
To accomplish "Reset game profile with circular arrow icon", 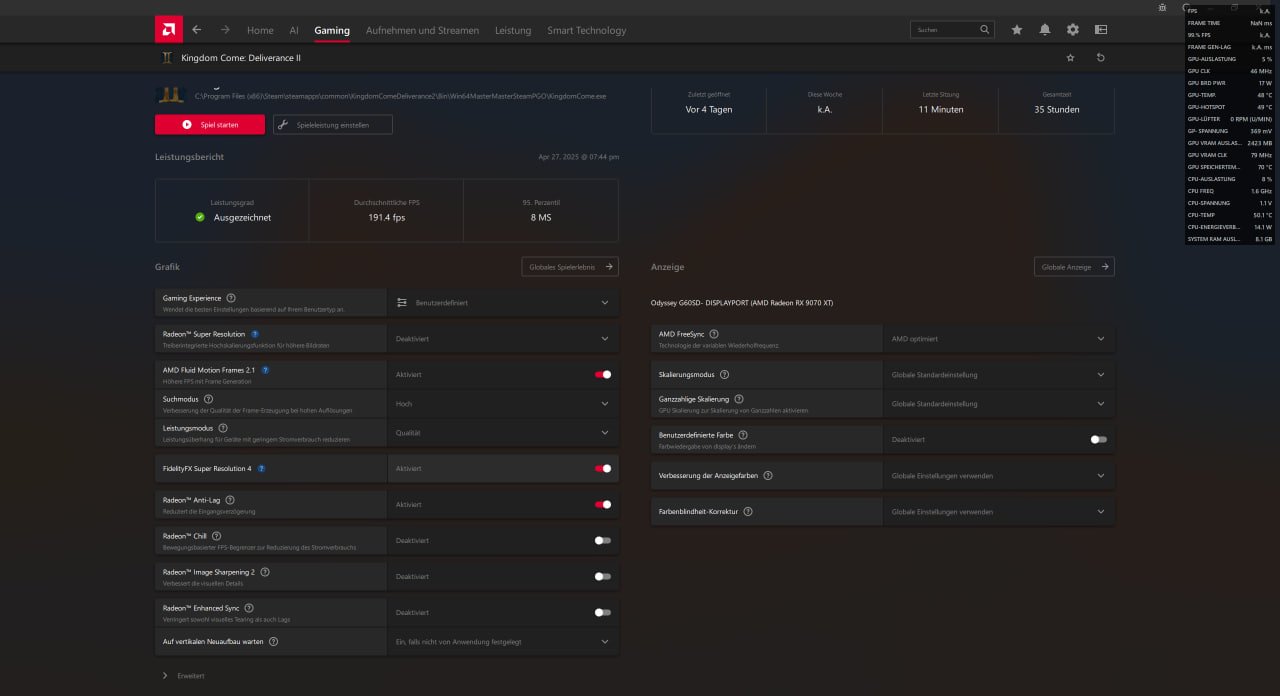I will [x=1101, y=58].
